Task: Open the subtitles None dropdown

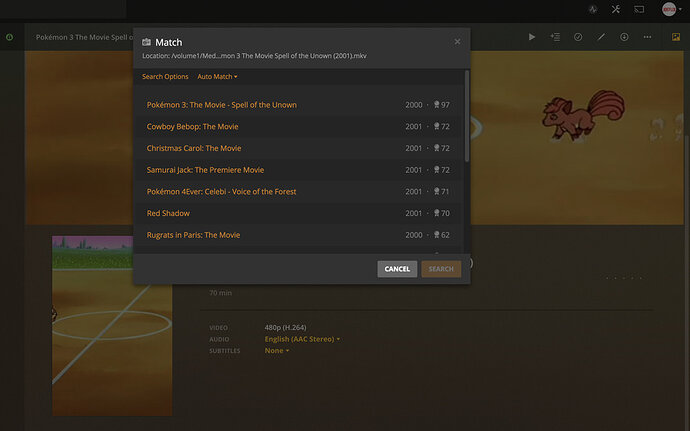Action: tap(277, 350)
